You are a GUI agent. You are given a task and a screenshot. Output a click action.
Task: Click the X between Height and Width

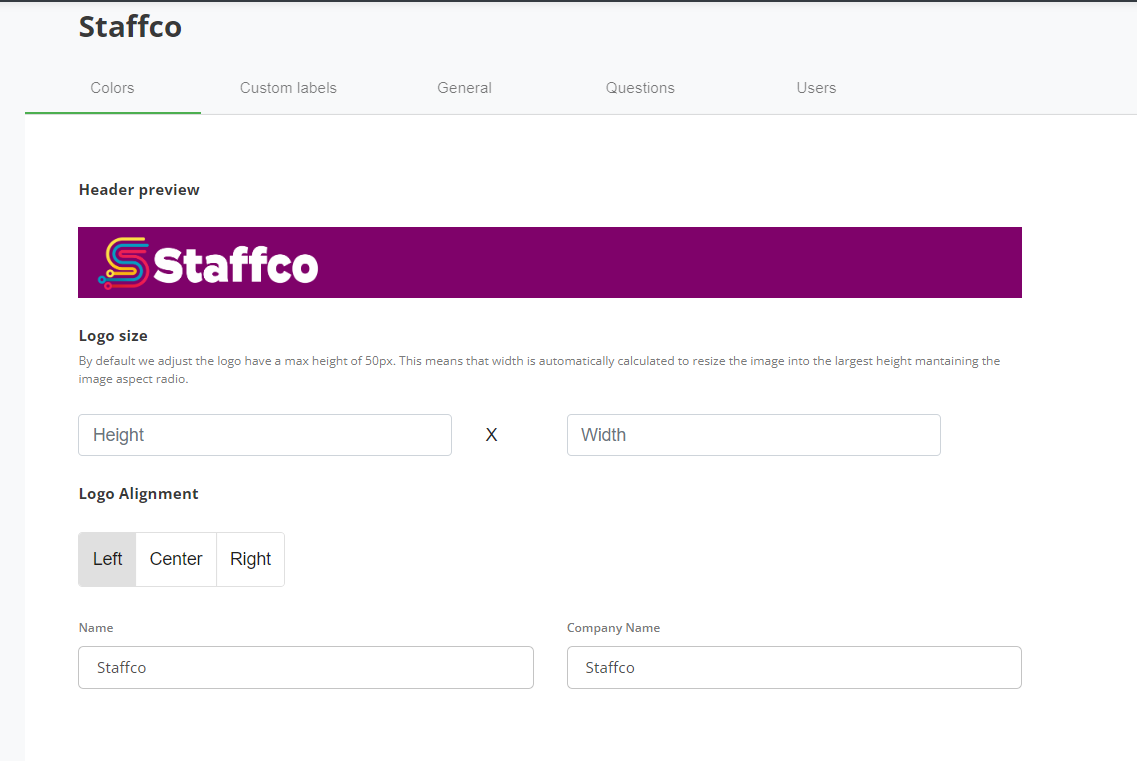coord(492,435)
